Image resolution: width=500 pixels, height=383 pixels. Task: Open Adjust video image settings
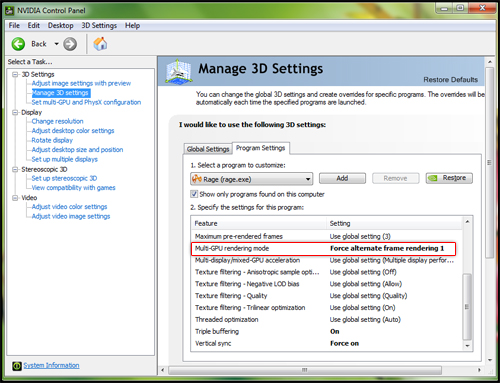(x=71, y=216)
